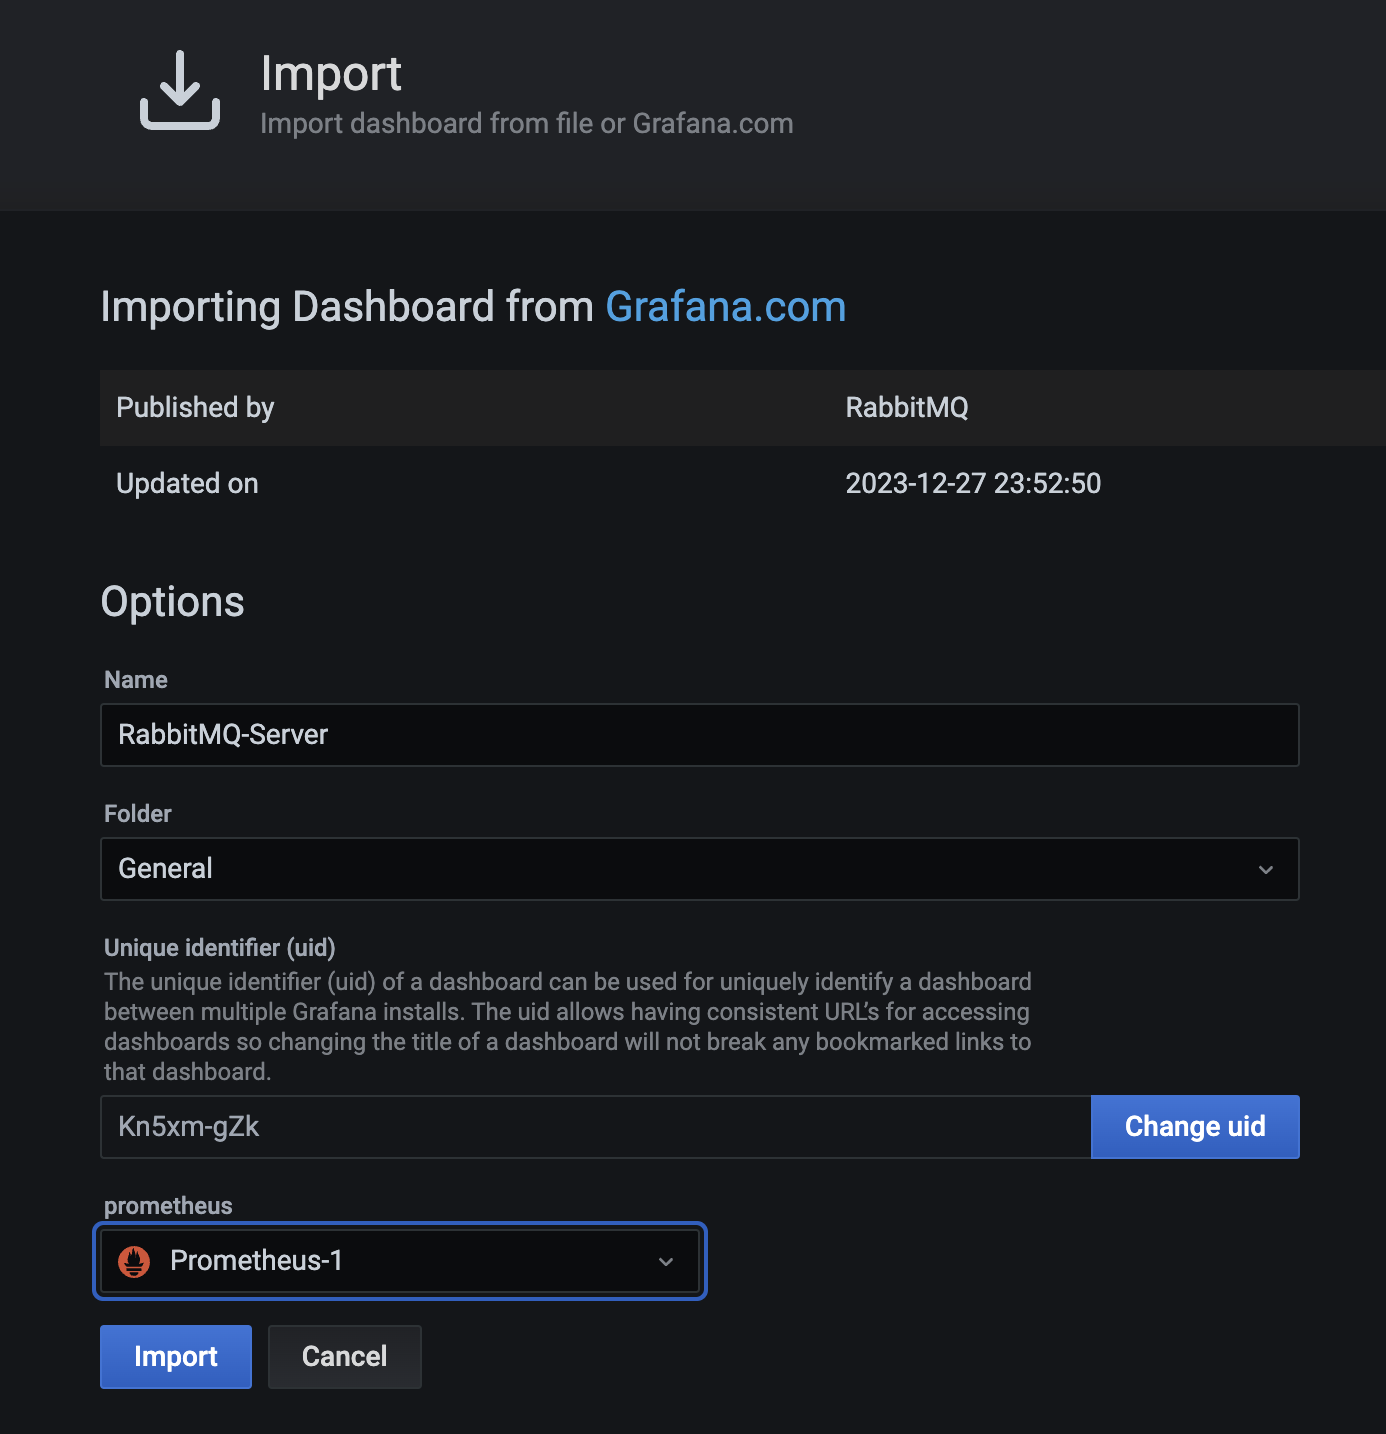Click the prometheus field label
Viewport: 1386px width, 1434px height.
168,1206
